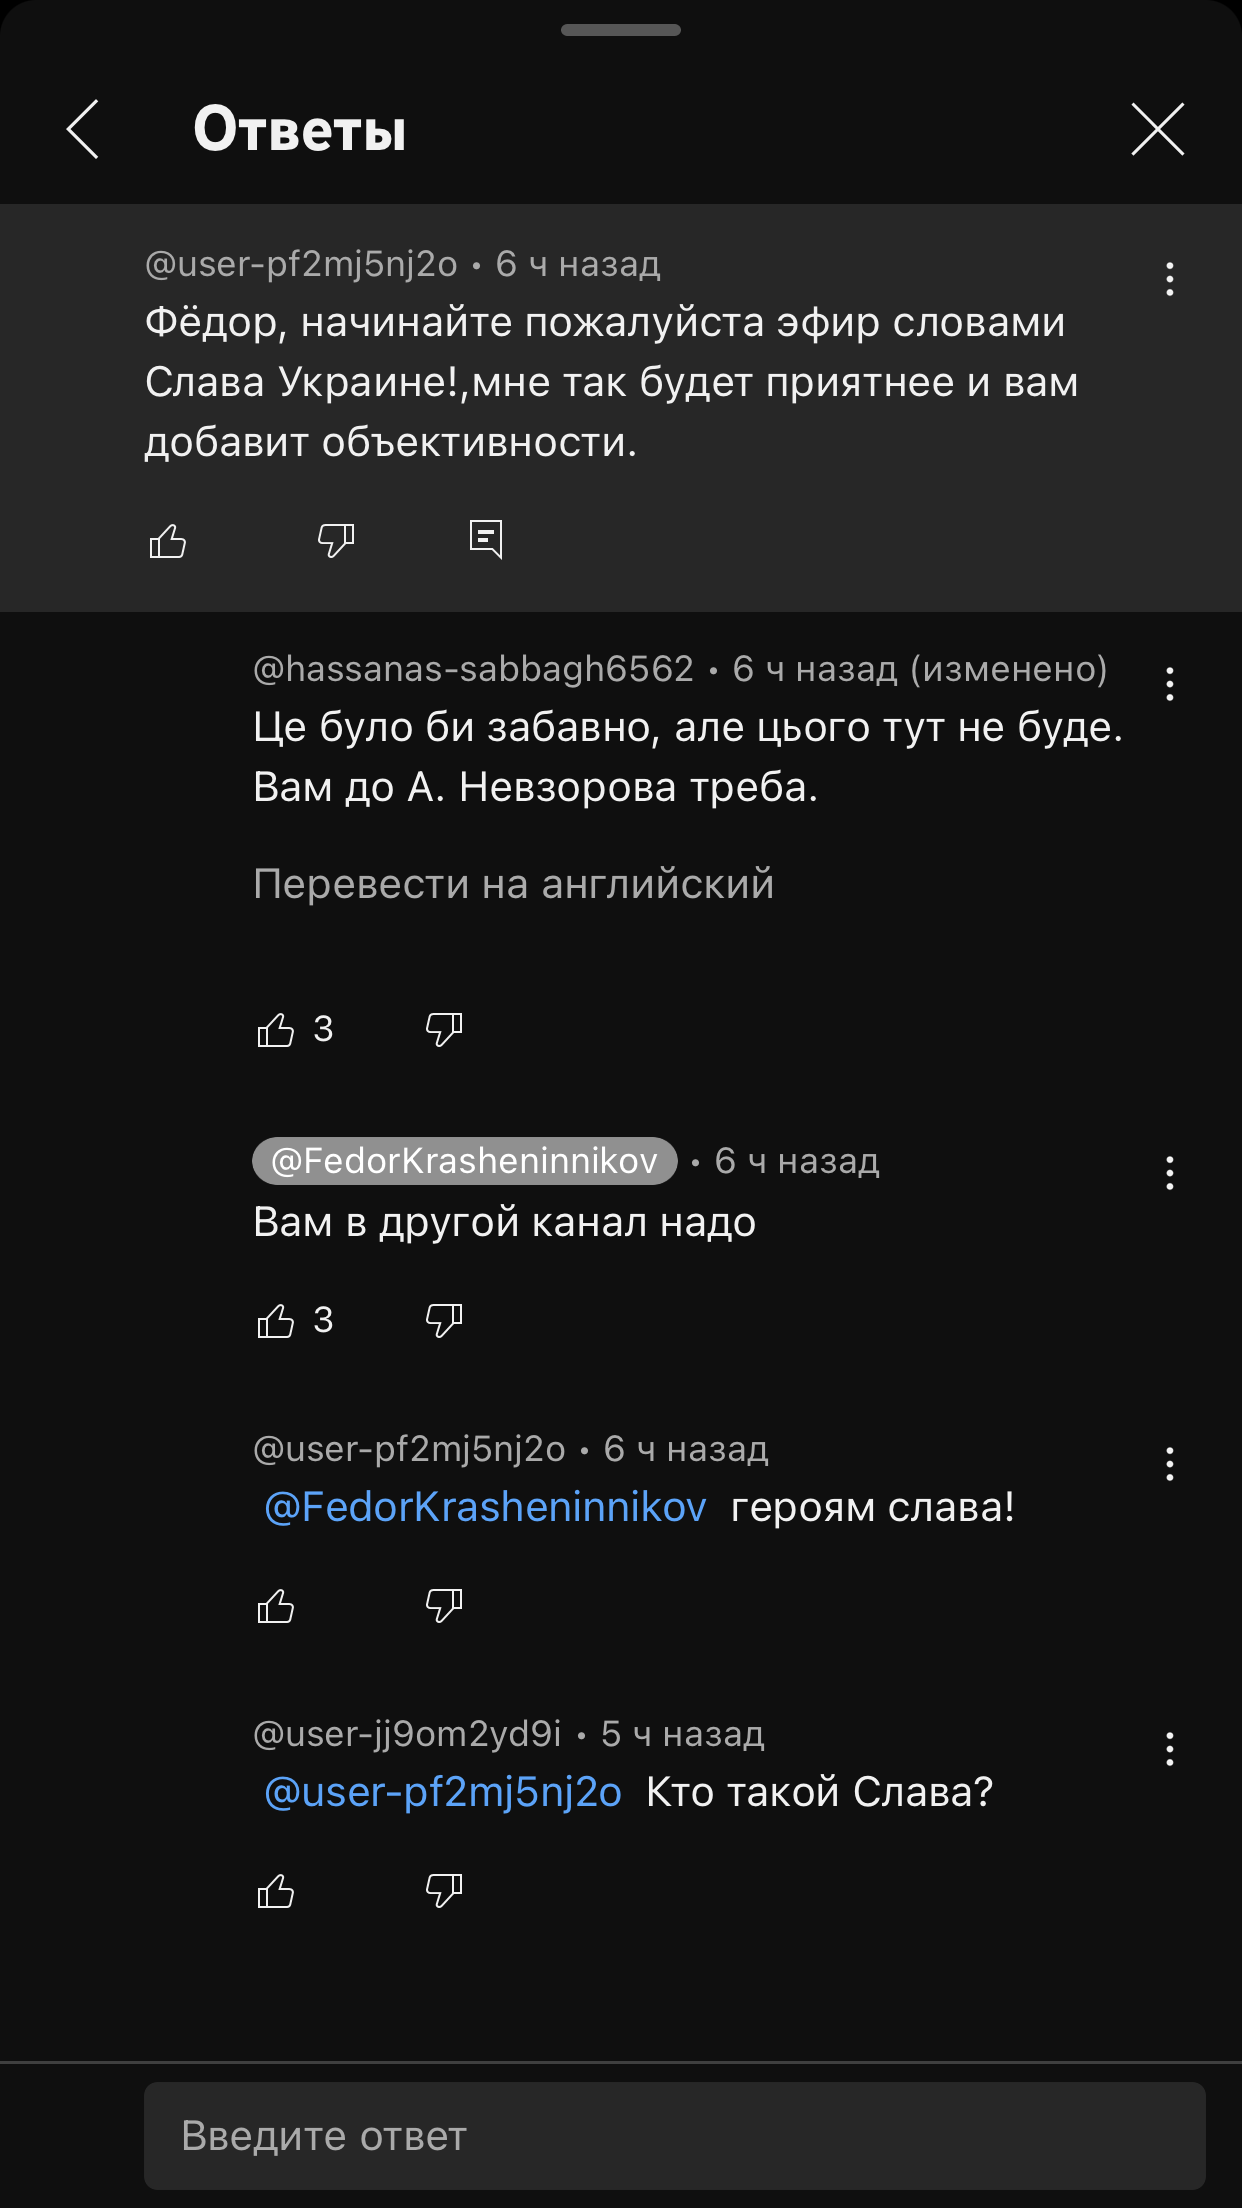
Task: Go back using the left arrow
Action: pos(83,129)
